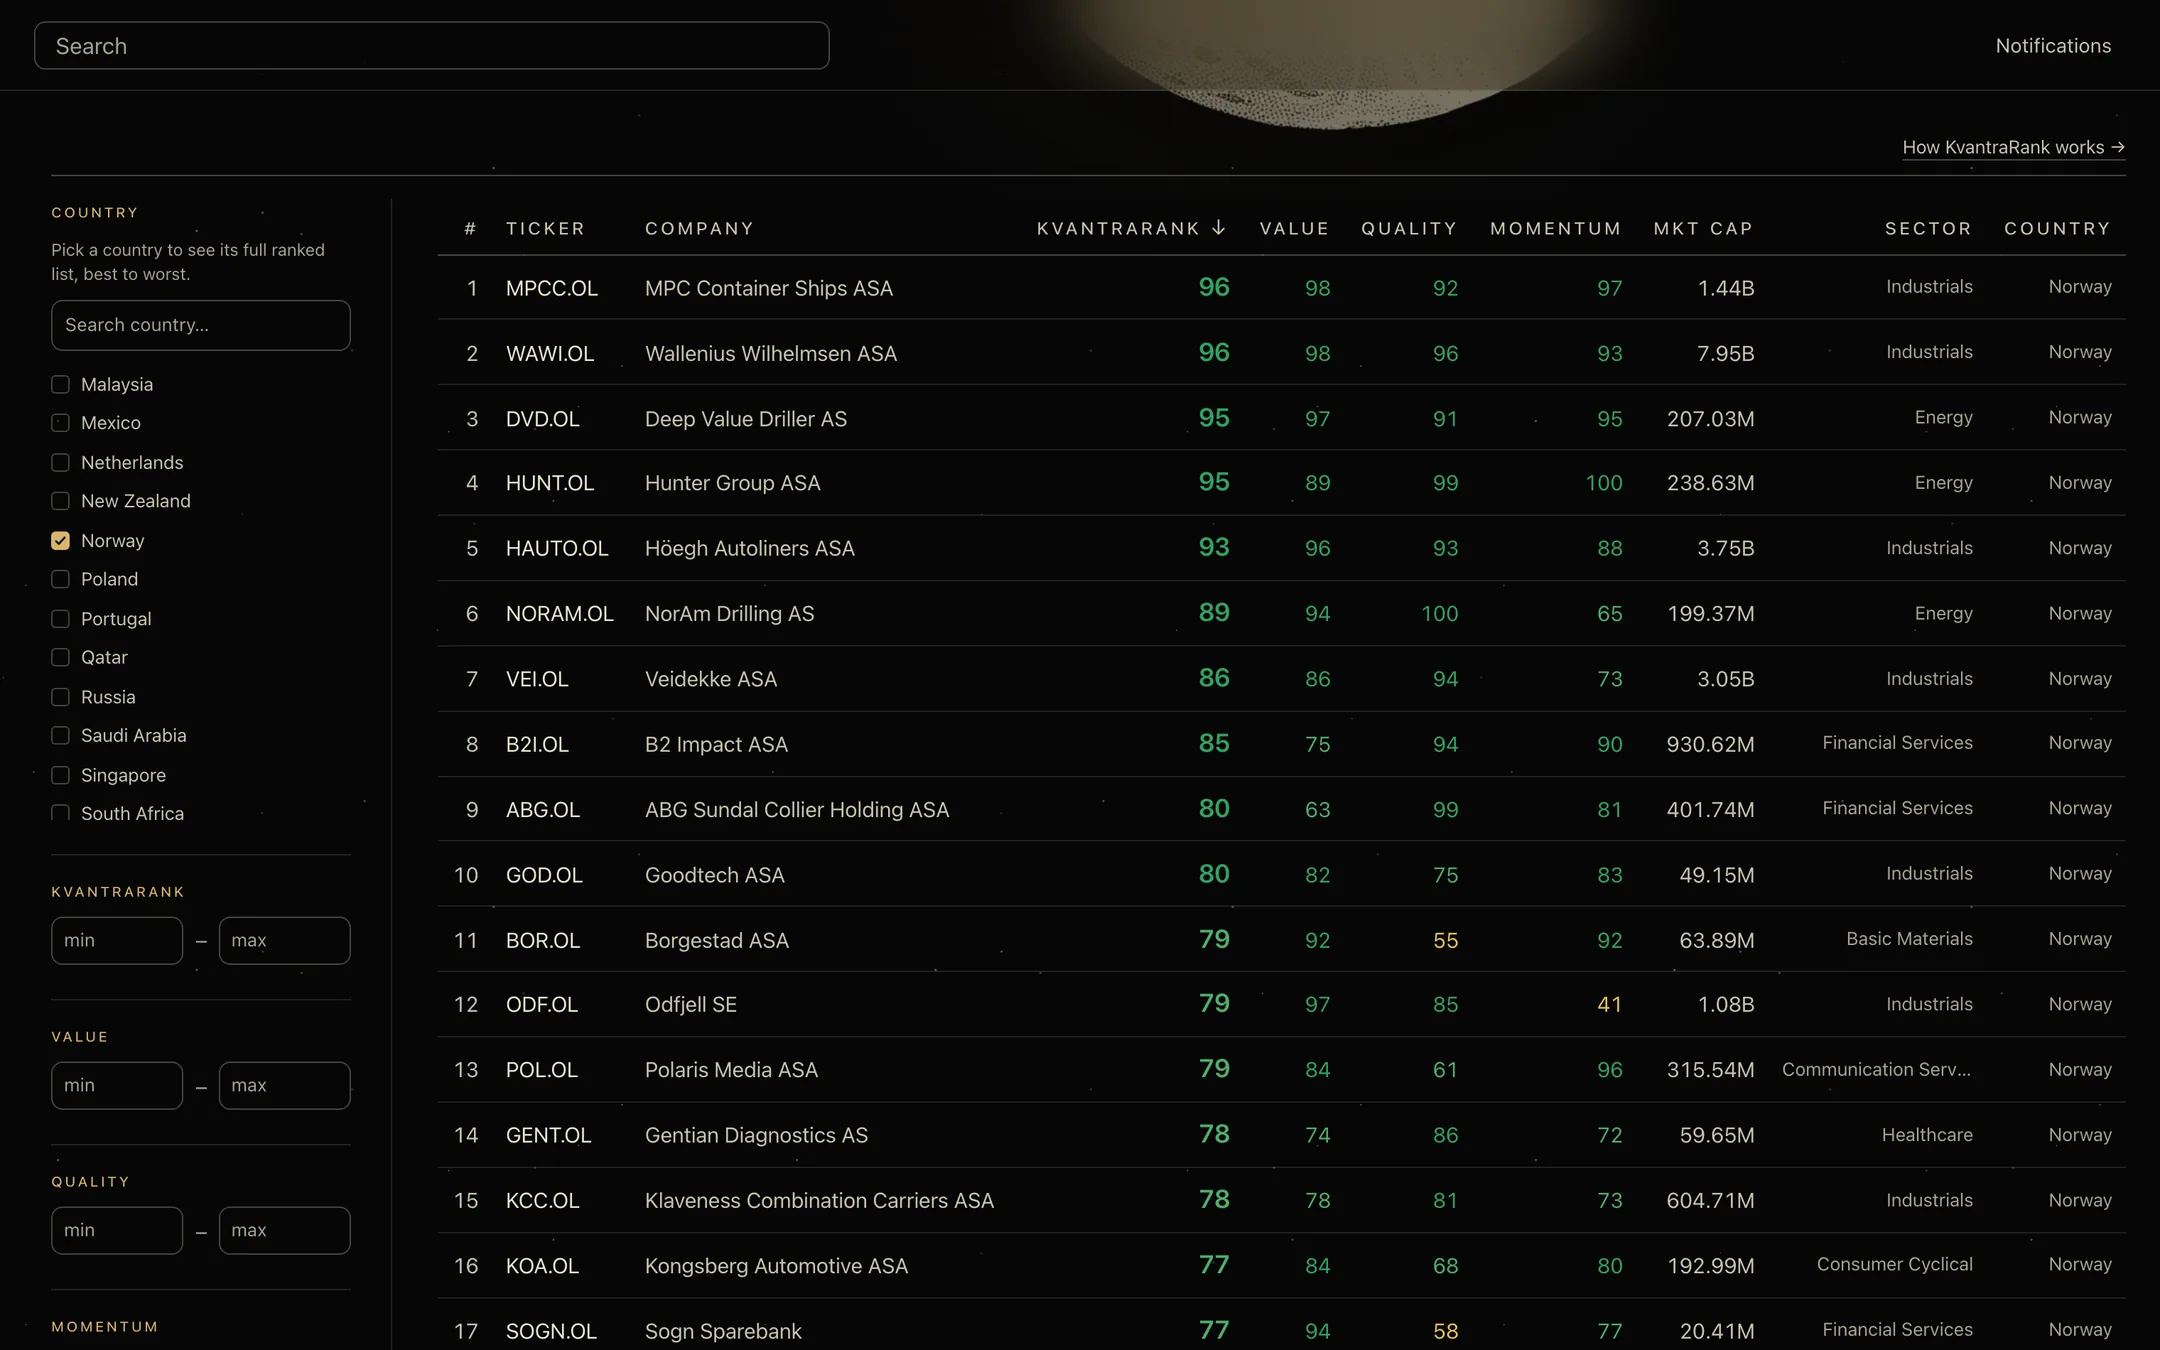Select ABG Sundal Collier Holding ASA
The height and width of the screenshot is (1350, 2160).
[796, 809]
